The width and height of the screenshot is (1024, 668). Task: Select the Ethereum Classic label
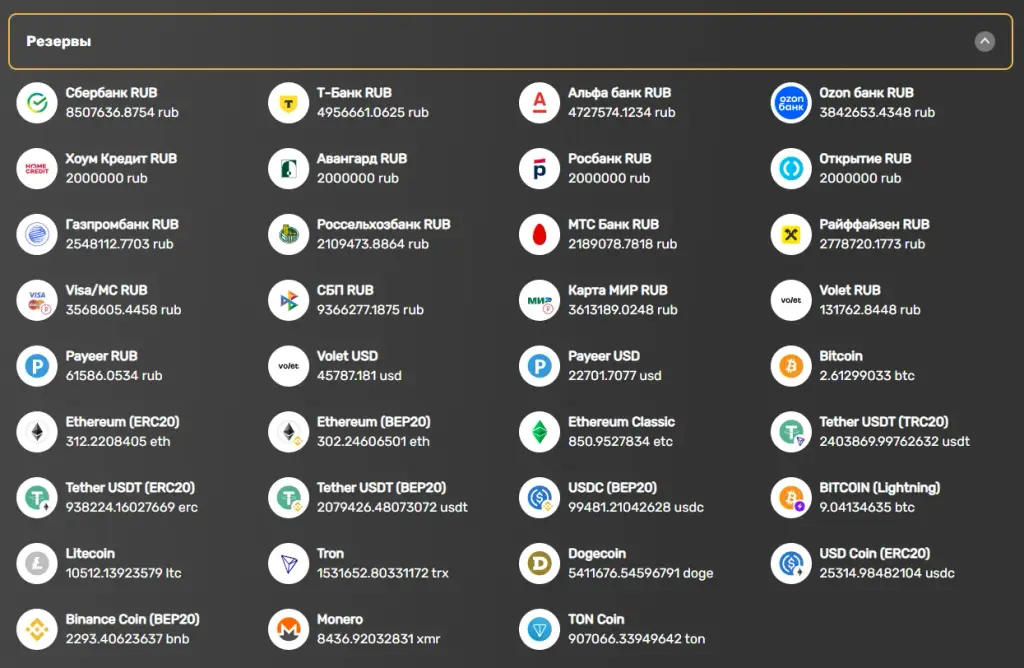coord(622,422)
